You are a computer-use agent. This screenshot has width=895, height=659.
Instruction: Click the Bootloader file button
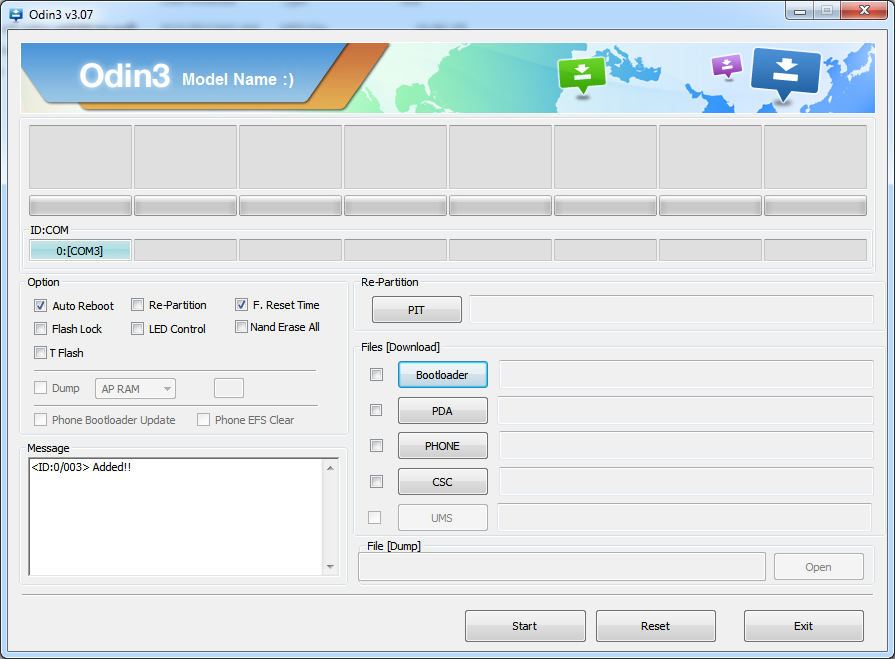(442, 375)
